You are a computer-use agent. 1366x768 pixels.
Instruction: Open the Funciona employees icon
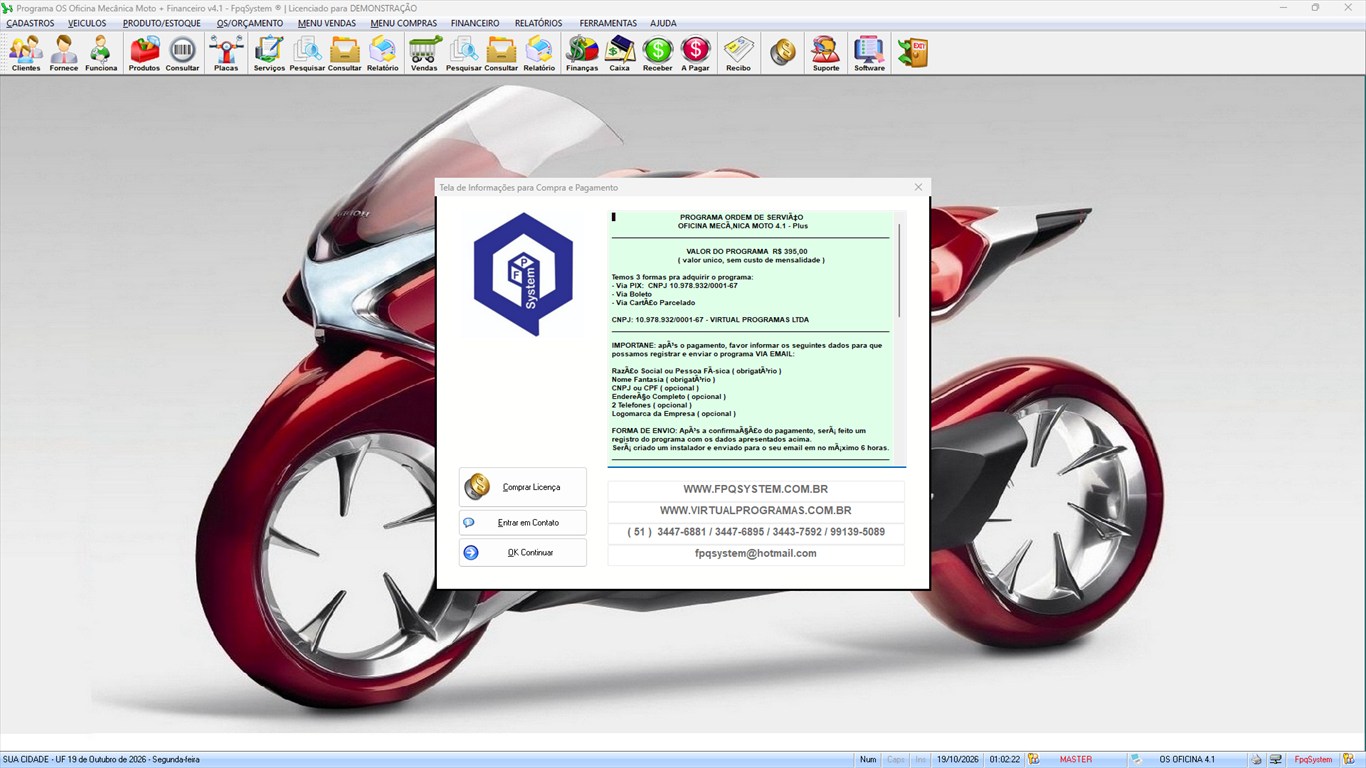click(x=101, y=53)
